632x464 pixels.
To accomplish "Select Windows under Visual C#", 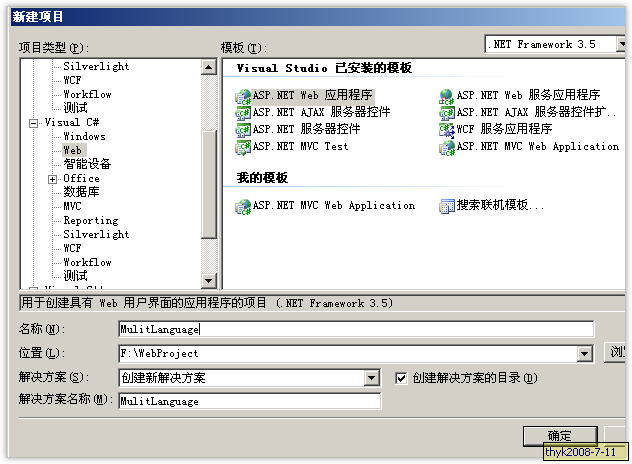I will (x=84, y=136).
